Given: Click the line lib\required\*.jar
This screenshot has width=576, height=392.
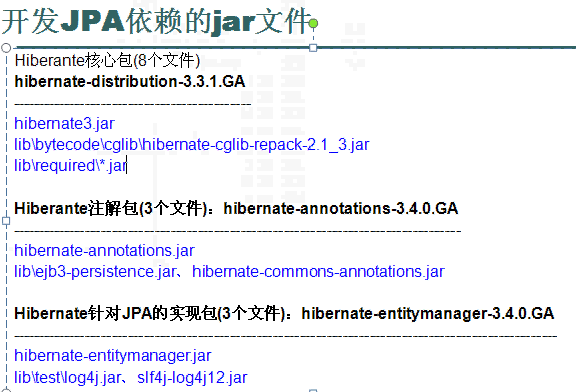Looking at the screenshot, I should (x=70, y=166).
